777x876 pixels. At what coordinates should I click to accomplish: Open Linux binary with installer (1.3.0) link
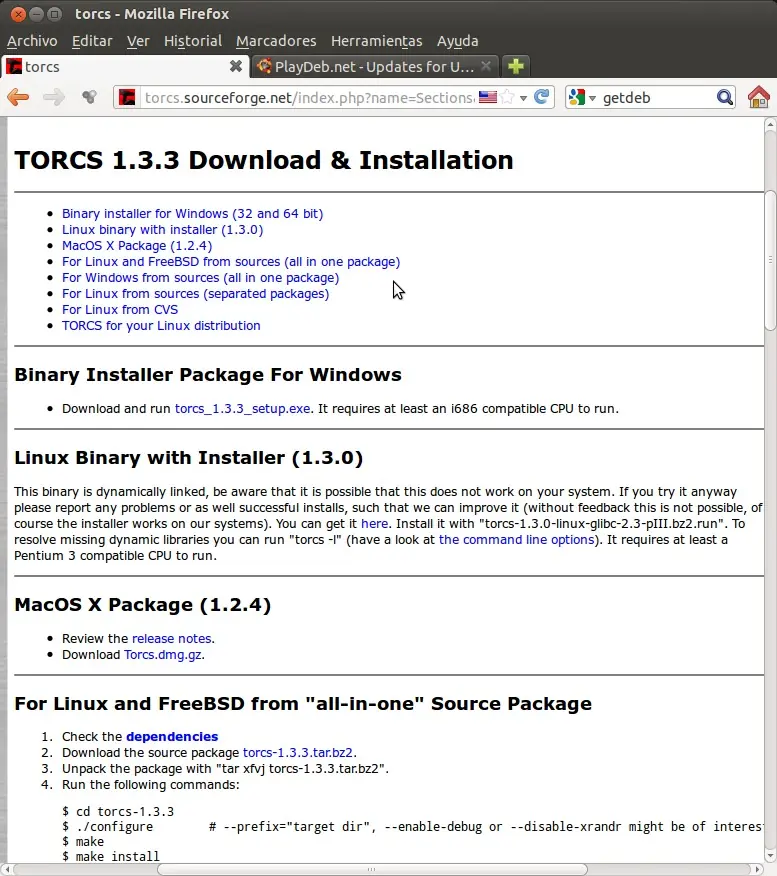tap(162, 230)
